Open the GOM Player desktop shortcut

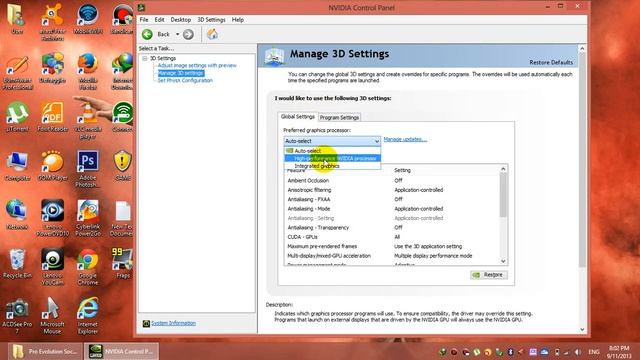tap(52, 166)
